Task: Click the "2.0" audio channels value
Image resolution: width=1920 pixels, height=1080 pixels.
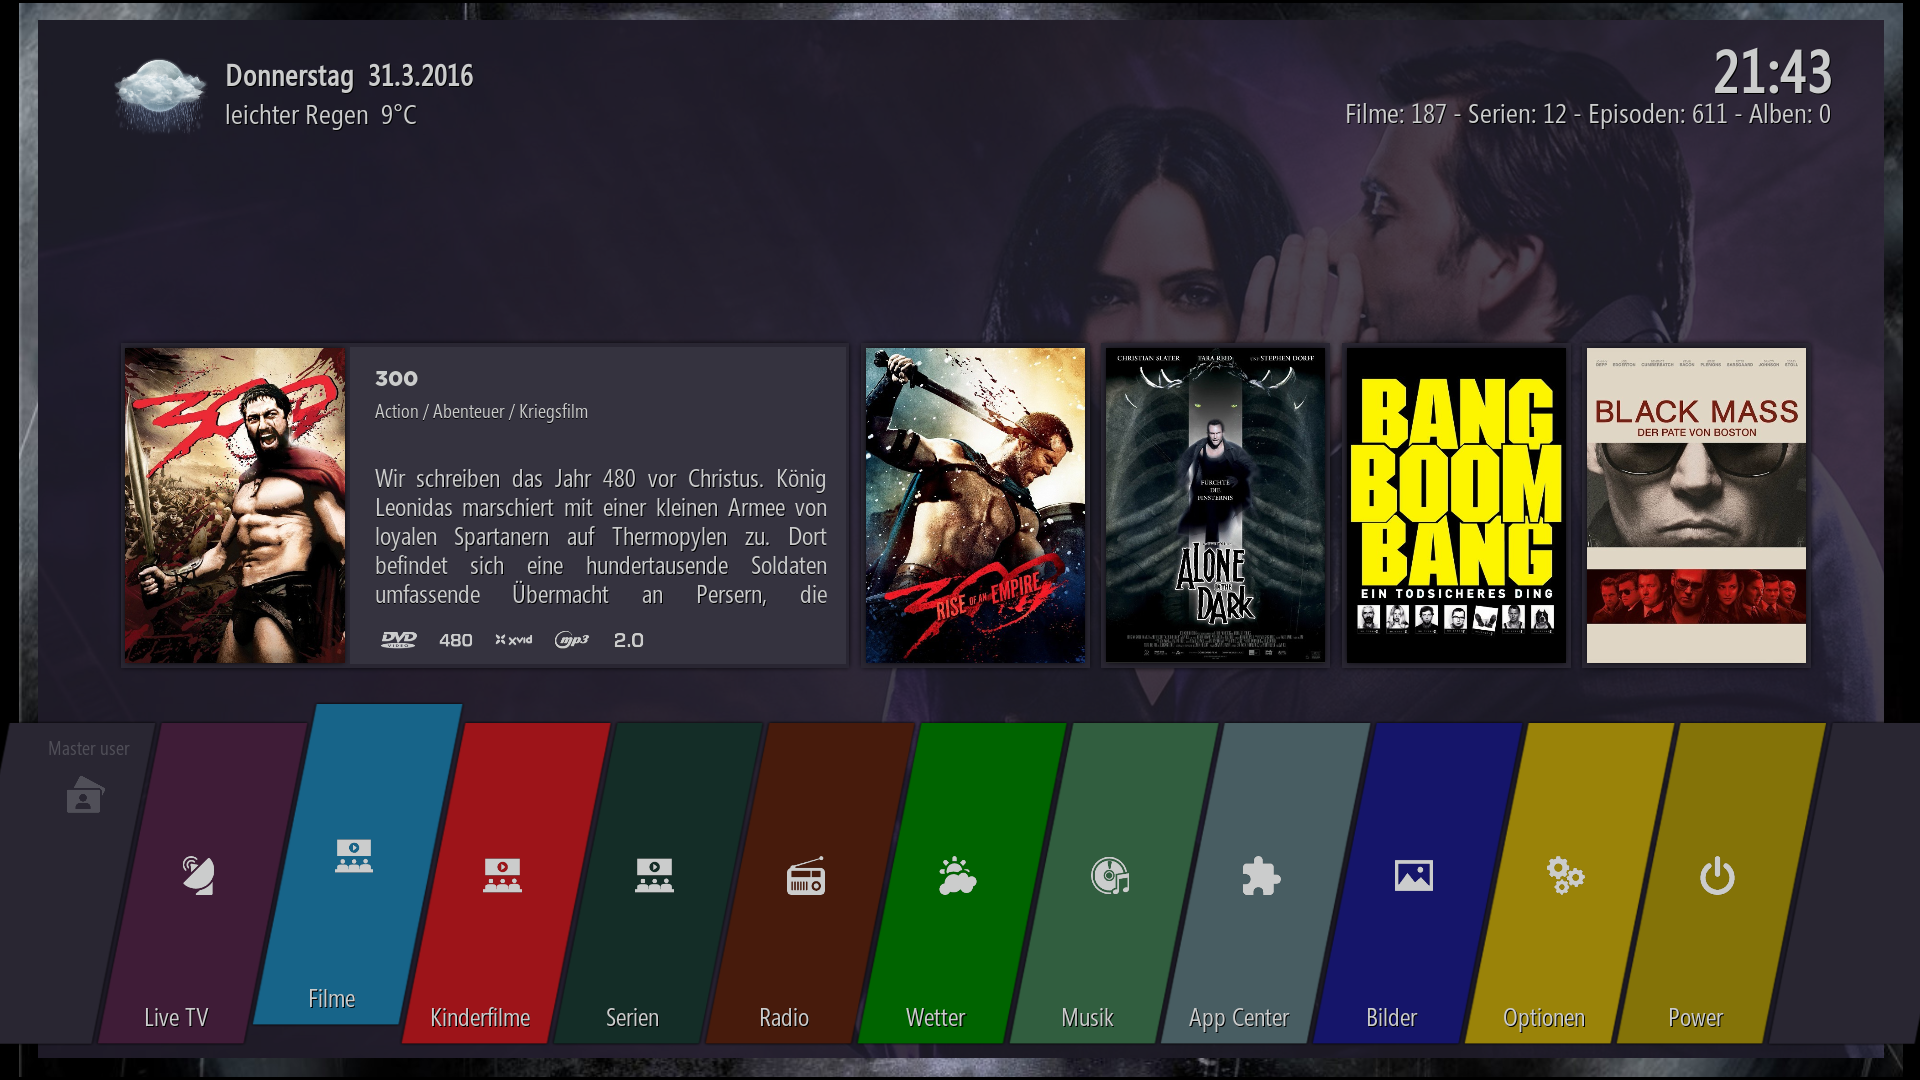Action: pos(629,640)
